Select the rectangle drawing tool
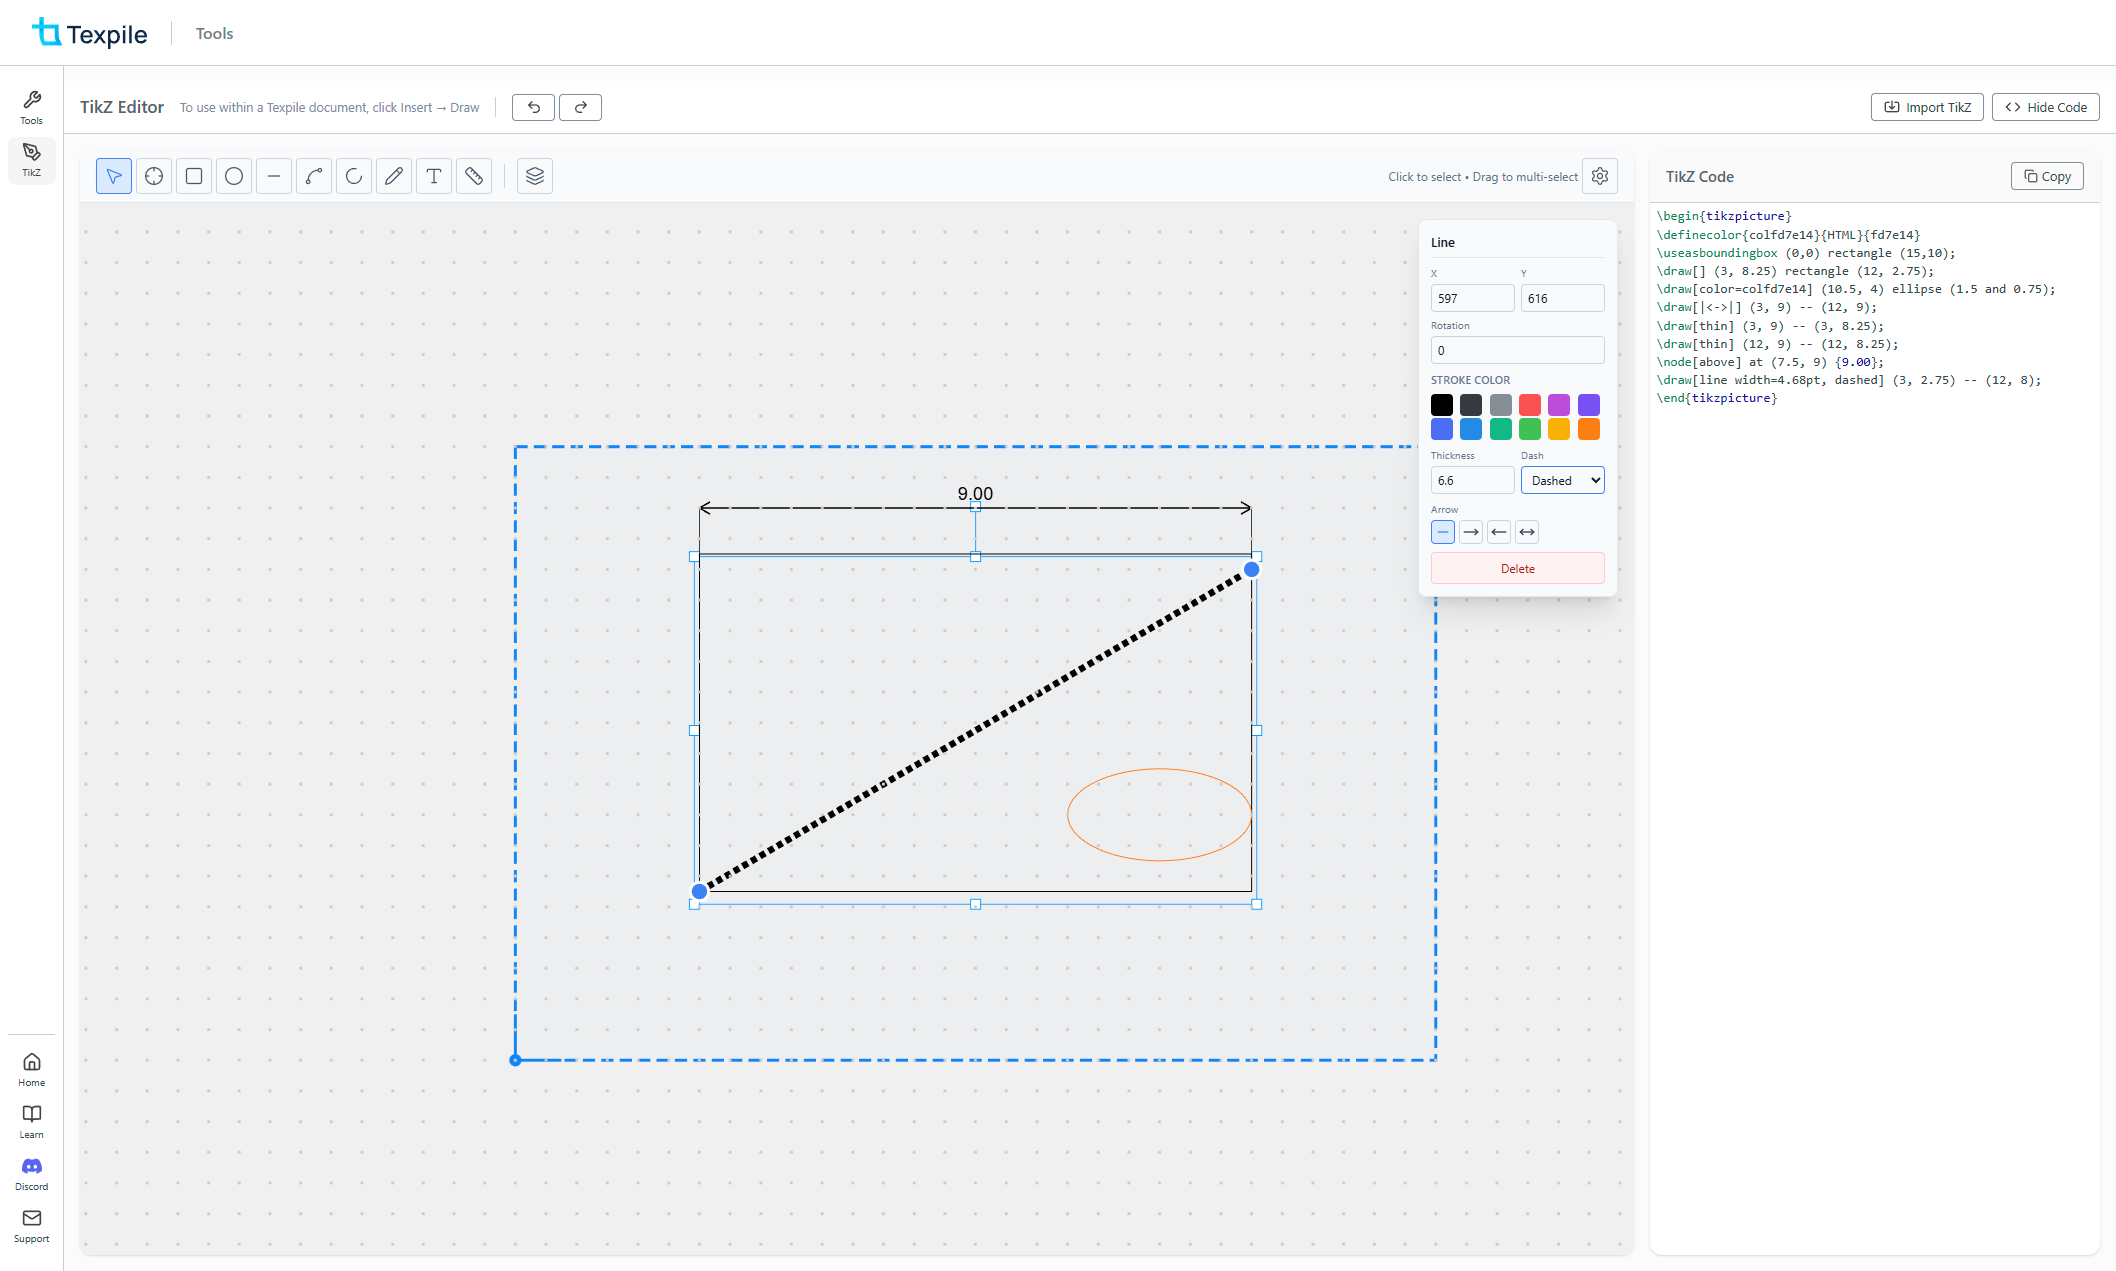The width and height of the screenshot is (2116, 1271). point(194,176)
